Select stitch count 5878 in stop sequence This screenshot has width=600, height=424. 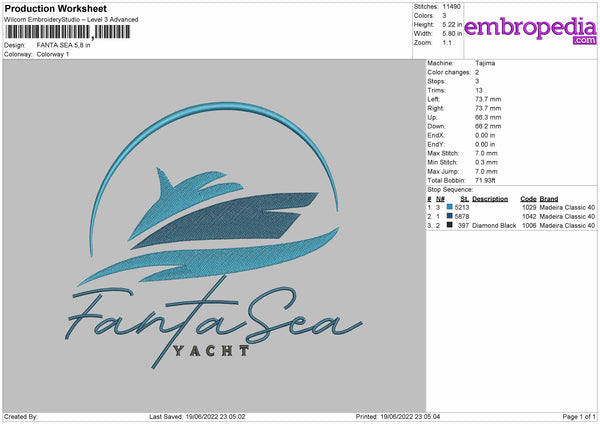[x=462, y=217]
